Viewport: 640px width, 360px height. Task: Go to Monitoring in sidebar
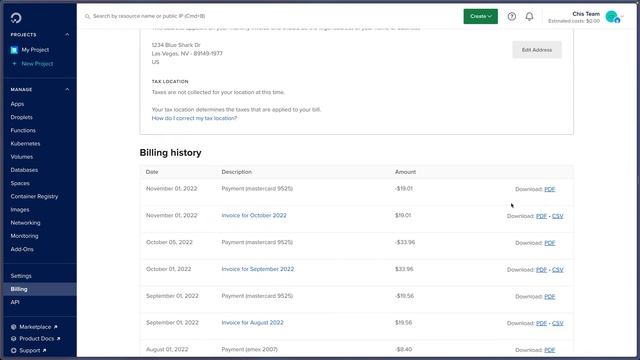click(24, 236)
